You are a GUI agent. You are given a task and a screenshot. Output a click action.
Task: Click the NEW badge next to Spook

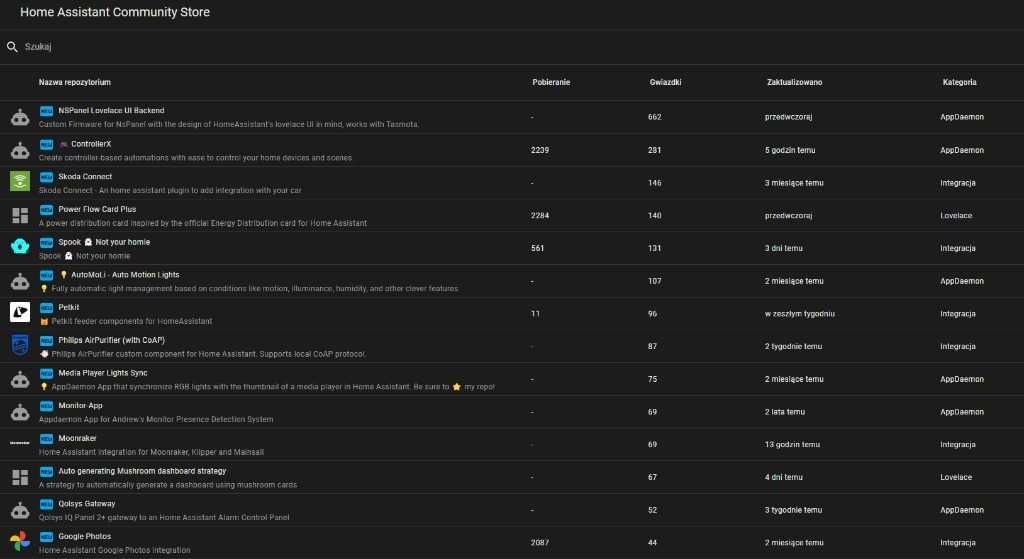(x=46, y=242)
